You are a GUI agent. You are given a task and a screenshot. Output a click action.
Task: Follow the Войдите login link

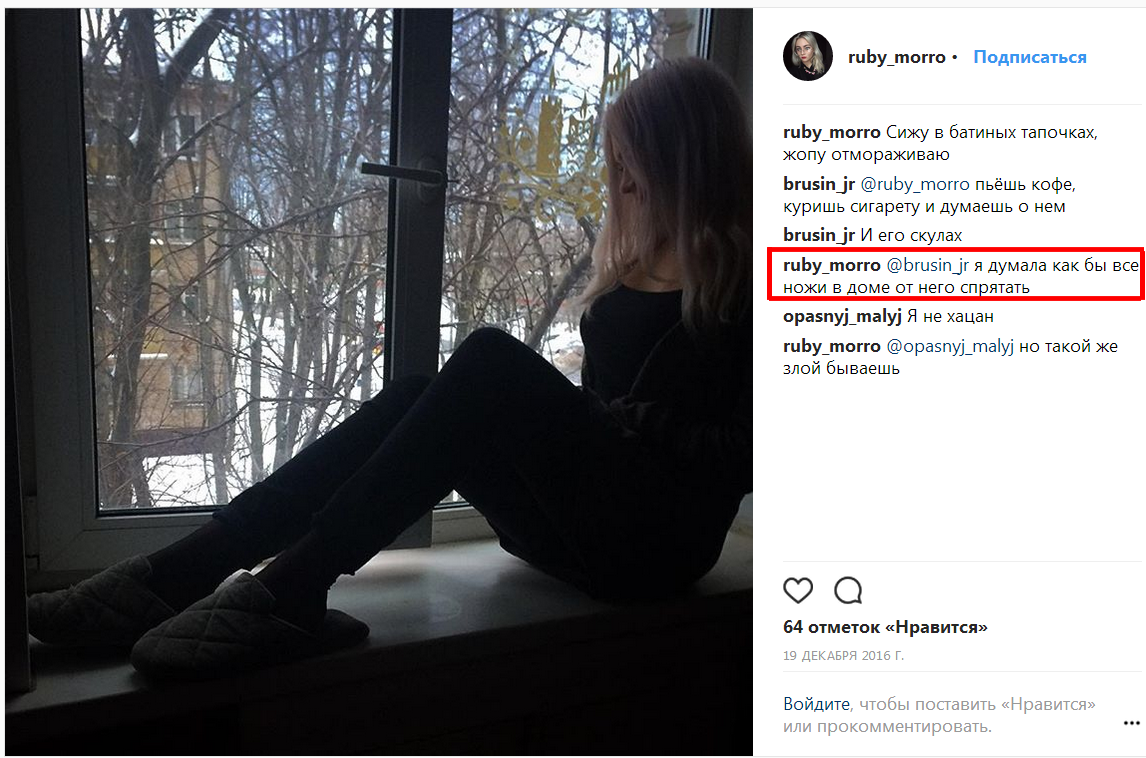click(x=816, y=704)
